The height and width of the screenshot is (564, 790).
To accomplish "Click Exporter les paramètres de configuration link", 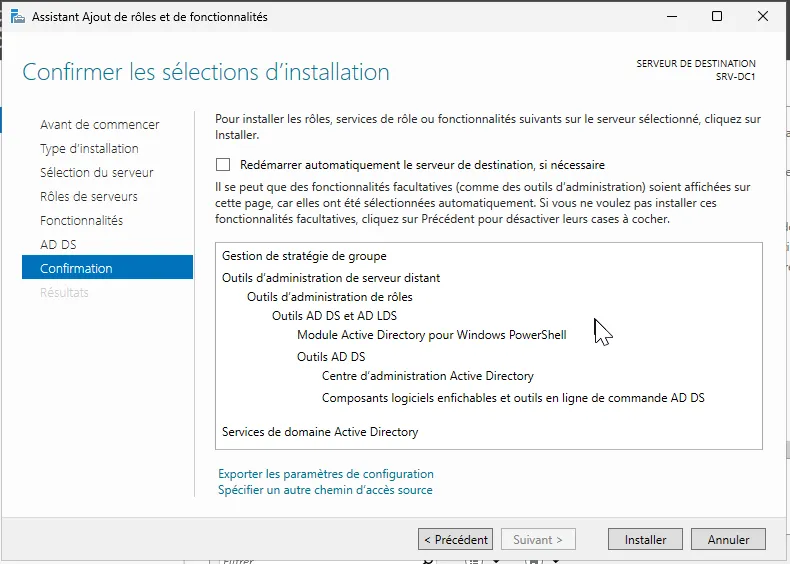I will coord(326,474).
